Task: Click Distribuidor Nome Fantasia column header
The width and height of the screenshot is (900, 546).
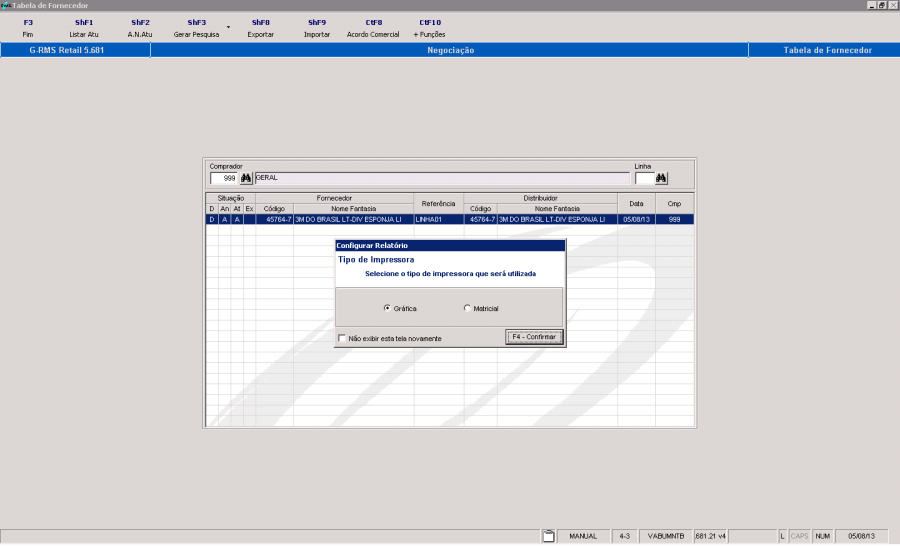Action: point(557,209)
